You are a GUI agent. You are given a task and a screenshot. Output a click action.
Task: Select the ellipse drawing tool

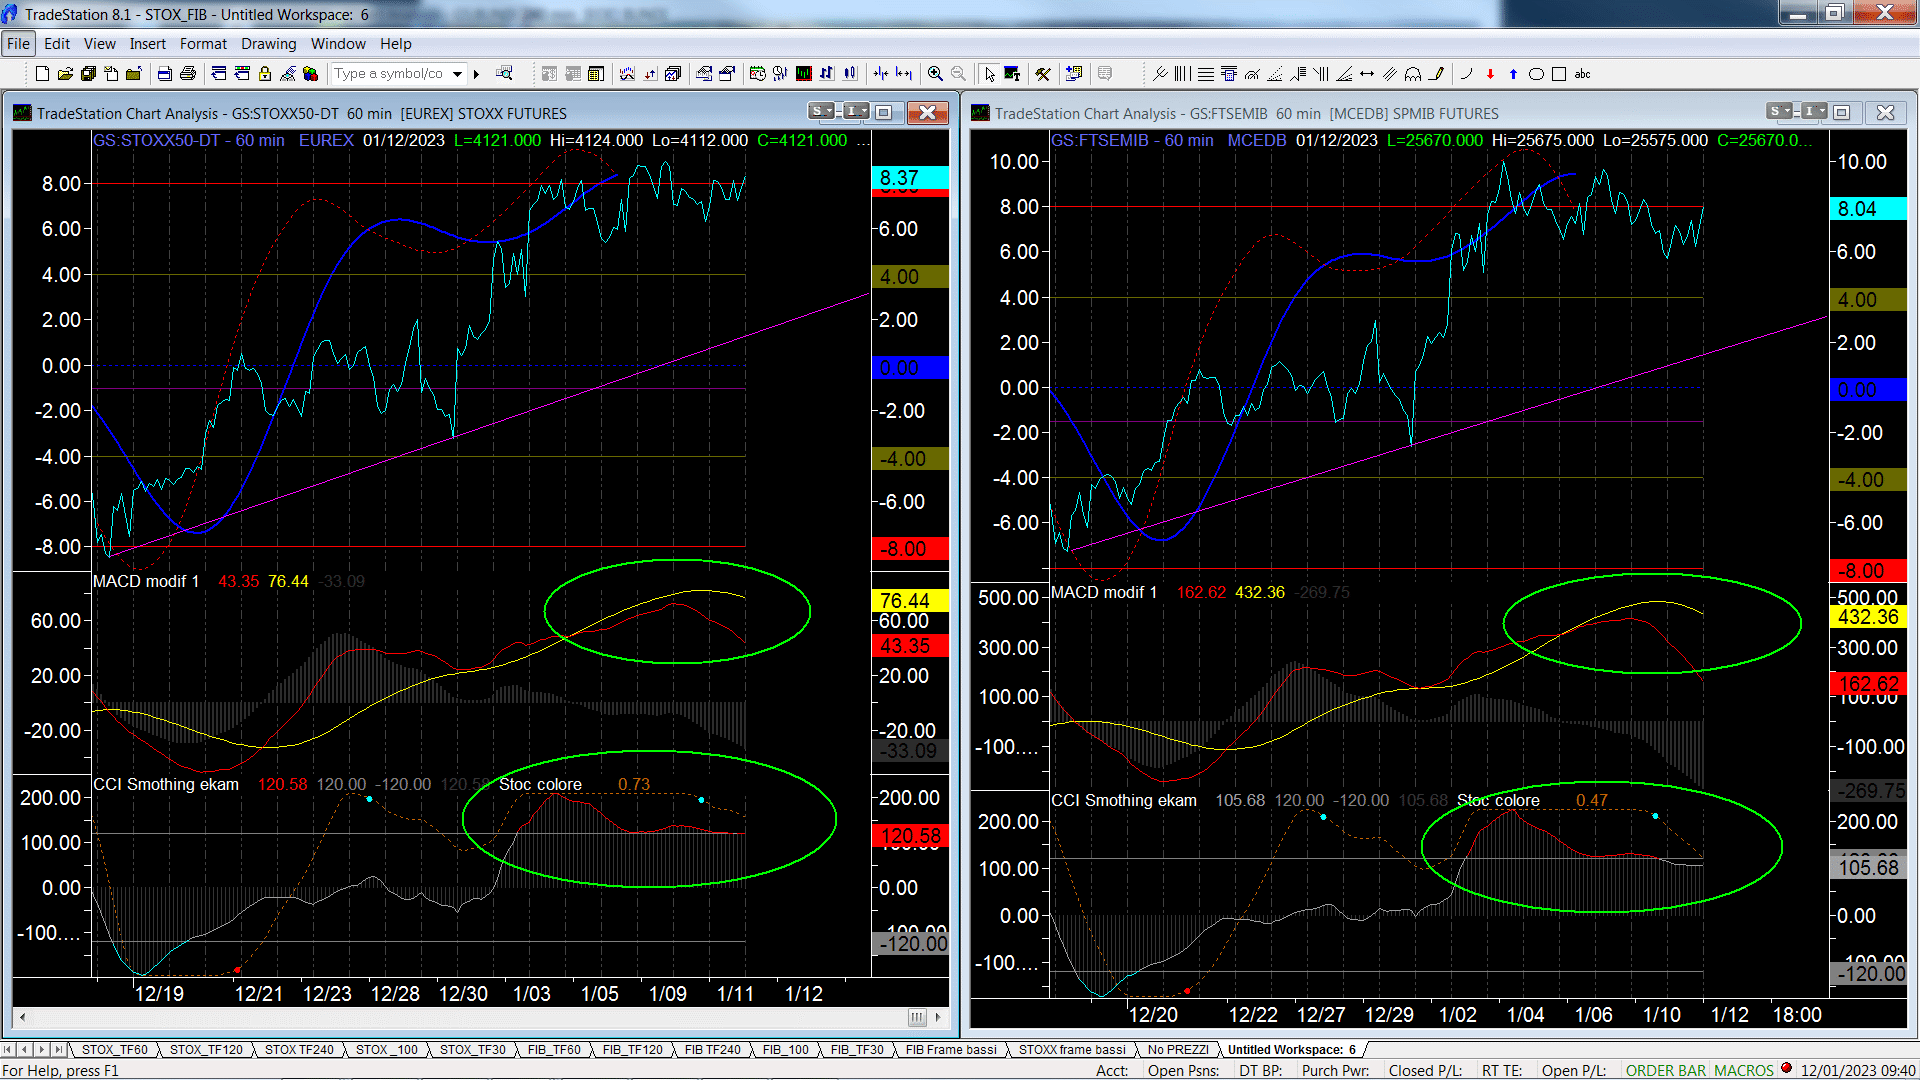pos(1536,74)
